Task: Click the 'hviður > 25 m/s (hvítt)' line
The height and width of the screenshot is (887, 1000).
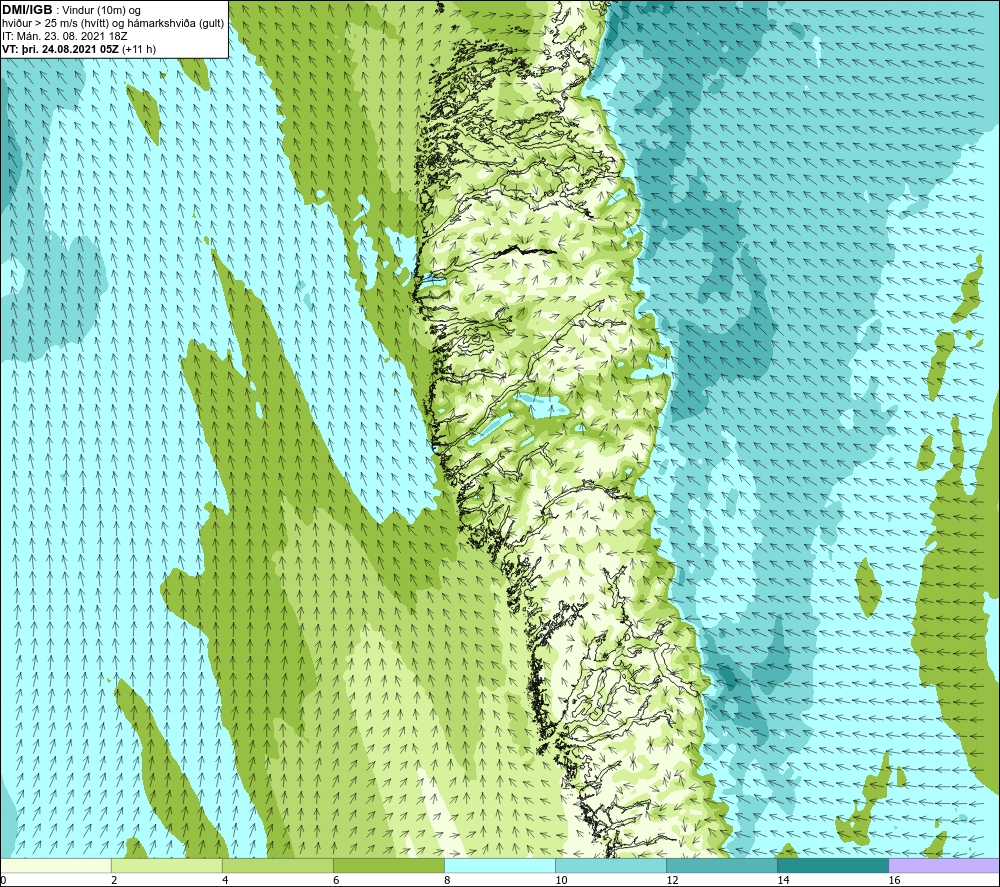Action: 55,24
